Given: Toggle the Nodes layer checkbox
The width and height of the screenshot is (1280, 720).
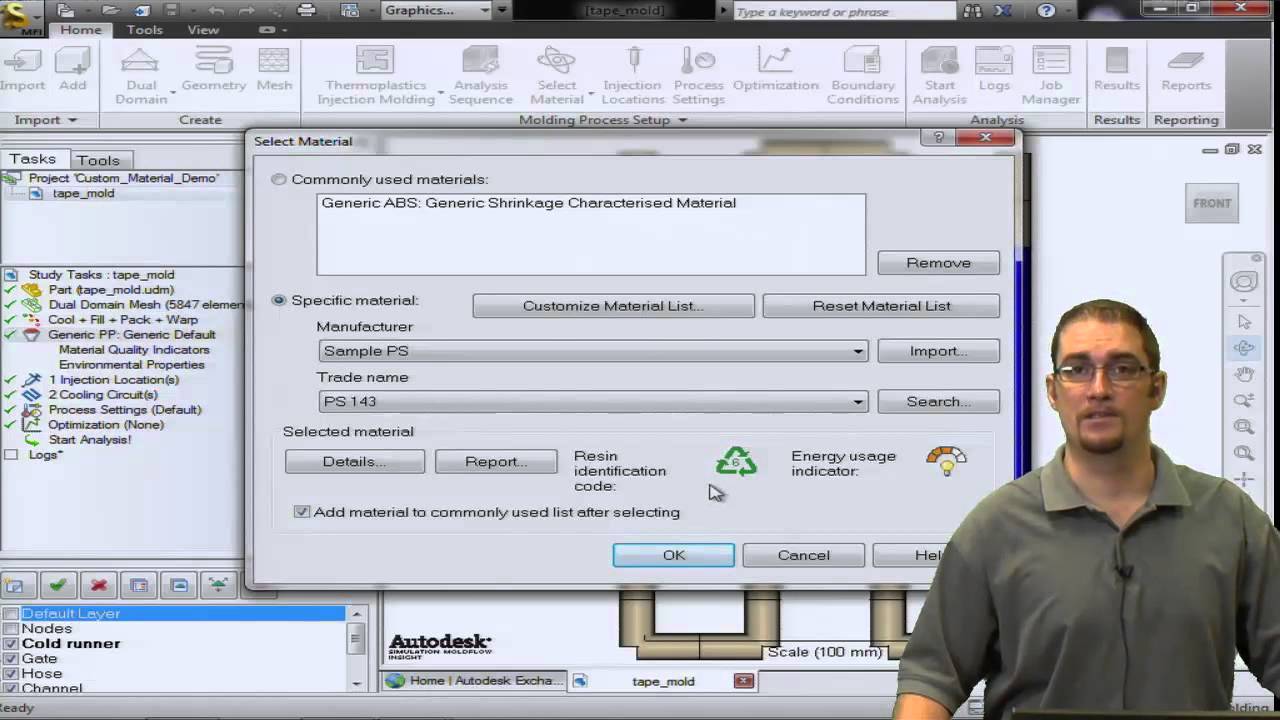Looking at the screenshot, I should [11, 629].
